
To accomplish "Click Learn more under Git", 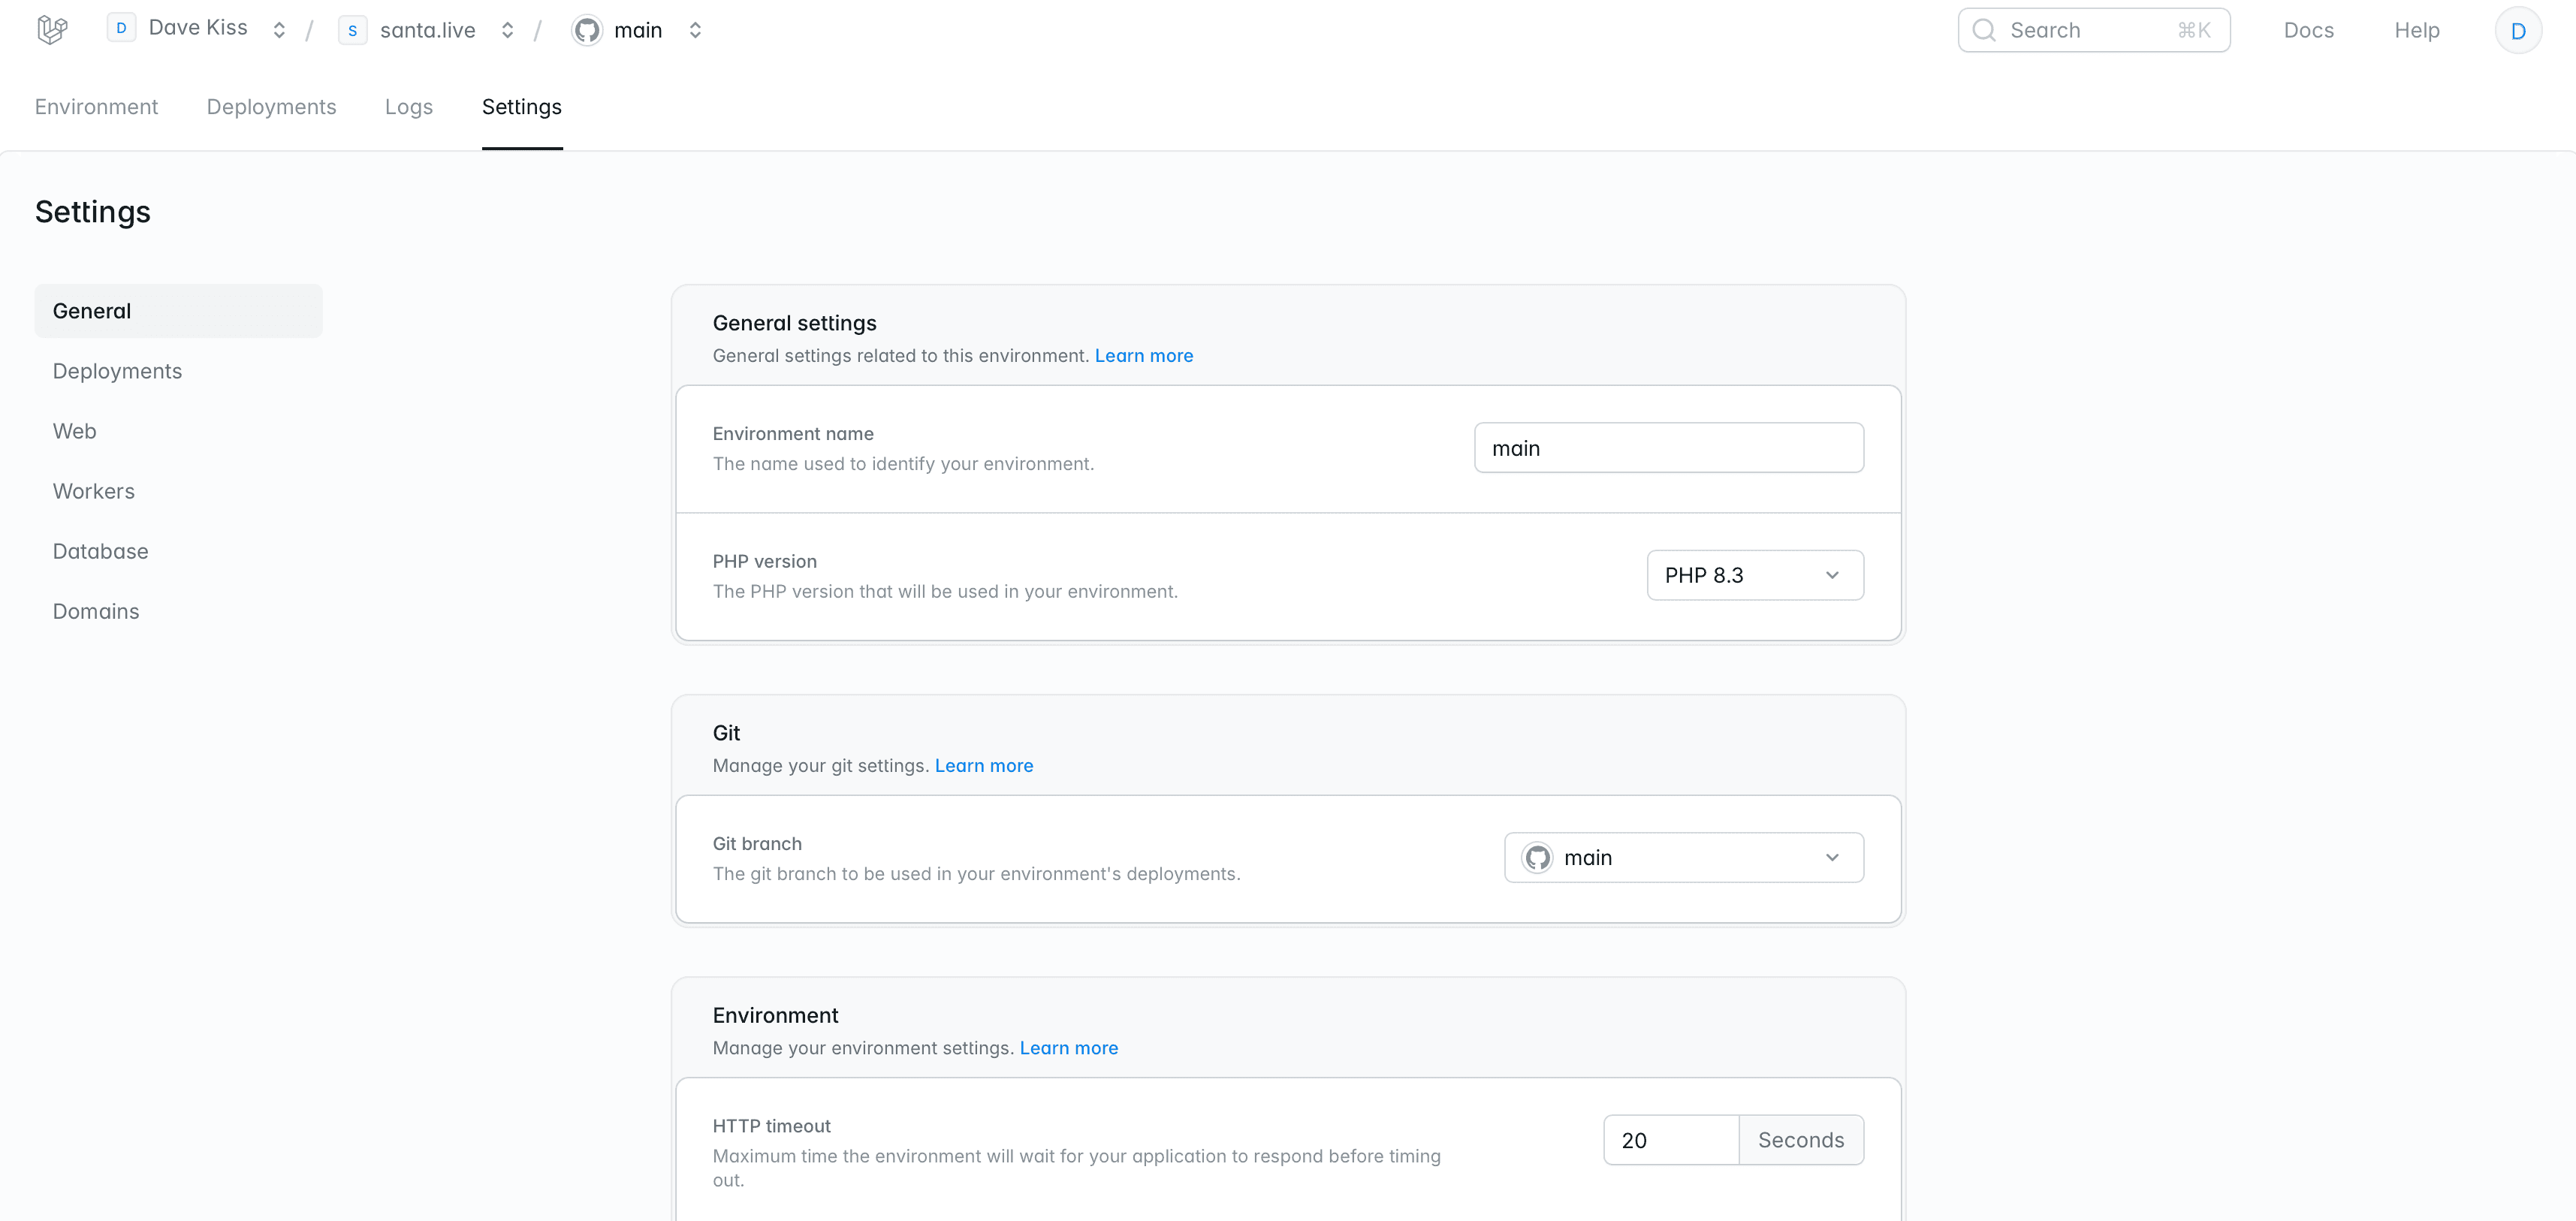I will coord(983,765).
